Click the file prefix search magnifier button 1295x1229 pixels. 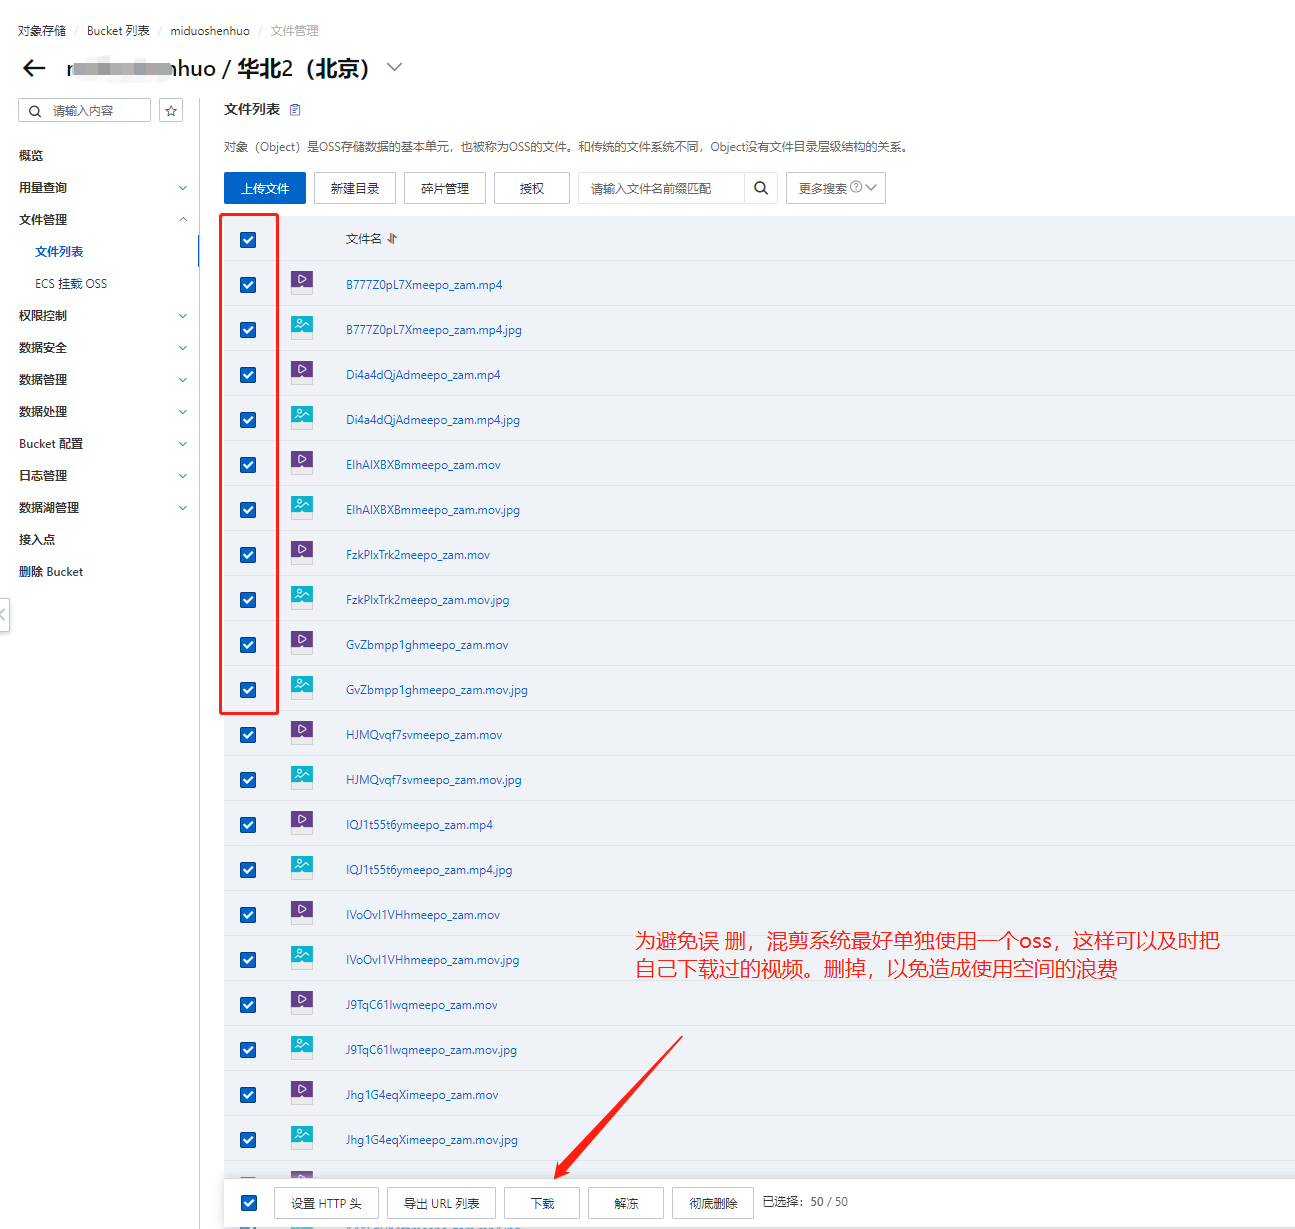[761, 188]
